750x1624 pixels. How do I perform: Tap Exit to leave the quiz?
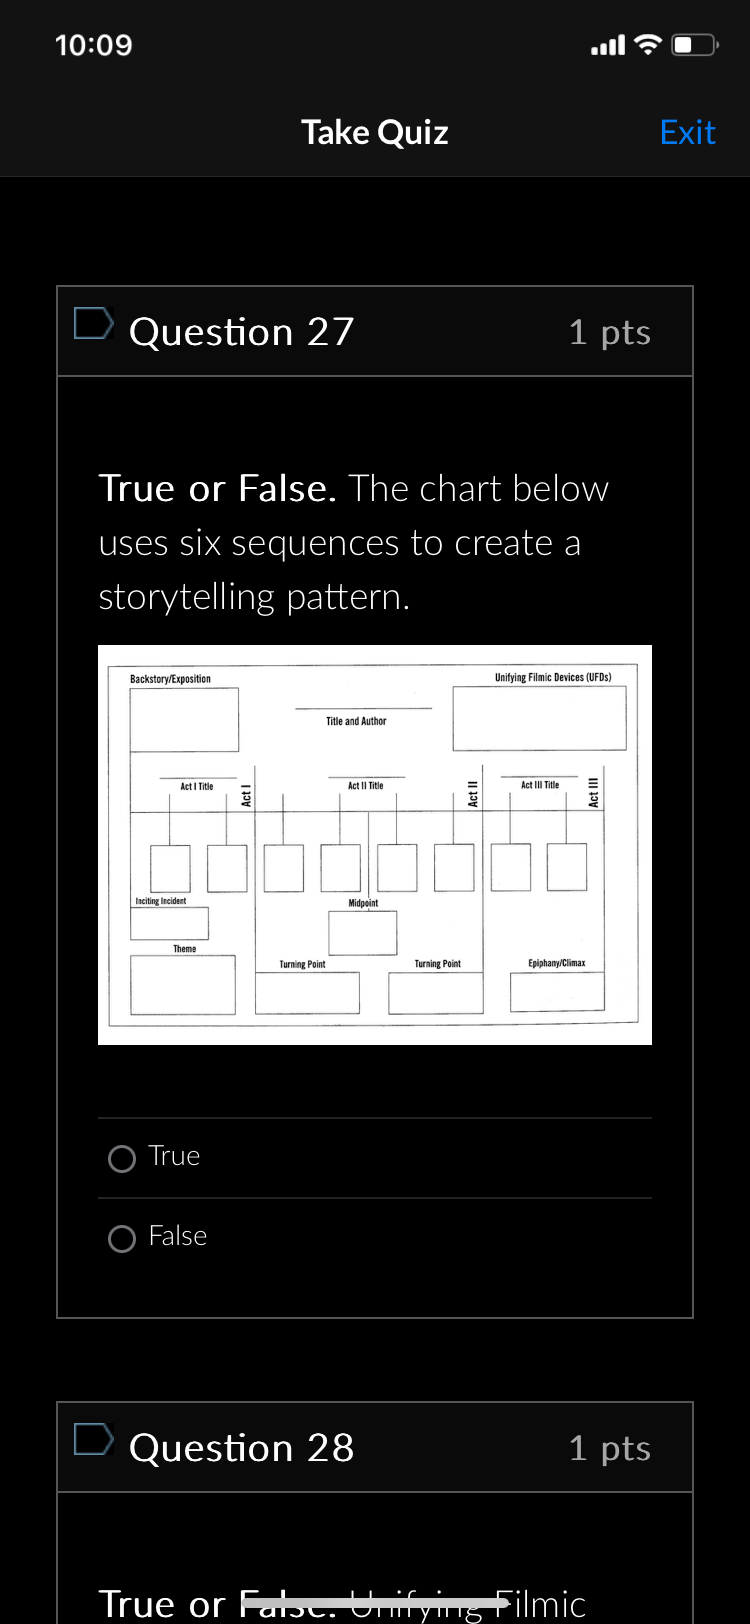687,132
